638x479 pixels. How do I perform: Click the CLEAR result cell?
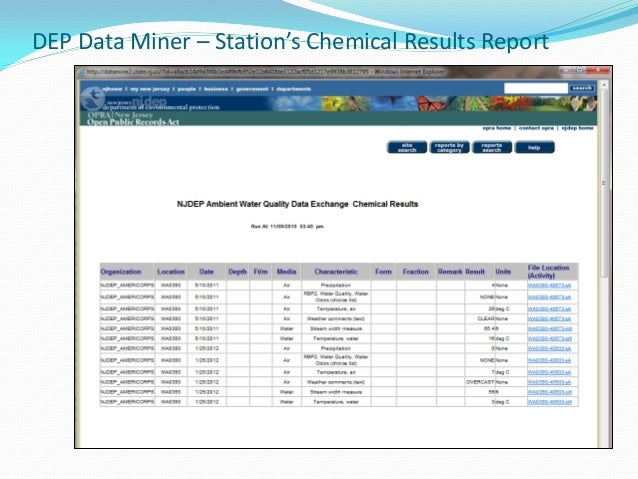pyautogui.click(x=480, y=319)
